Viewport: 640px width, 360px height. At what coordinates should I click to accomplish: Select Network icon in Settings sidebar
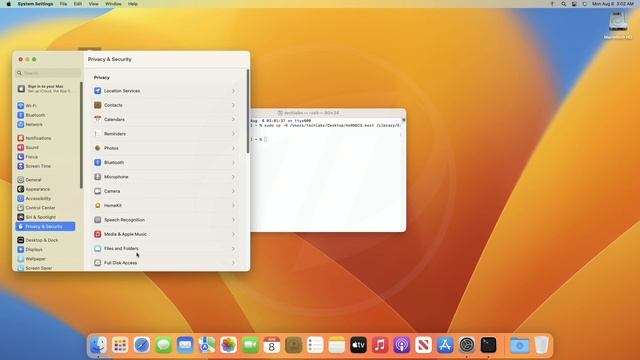pos(21,124)
